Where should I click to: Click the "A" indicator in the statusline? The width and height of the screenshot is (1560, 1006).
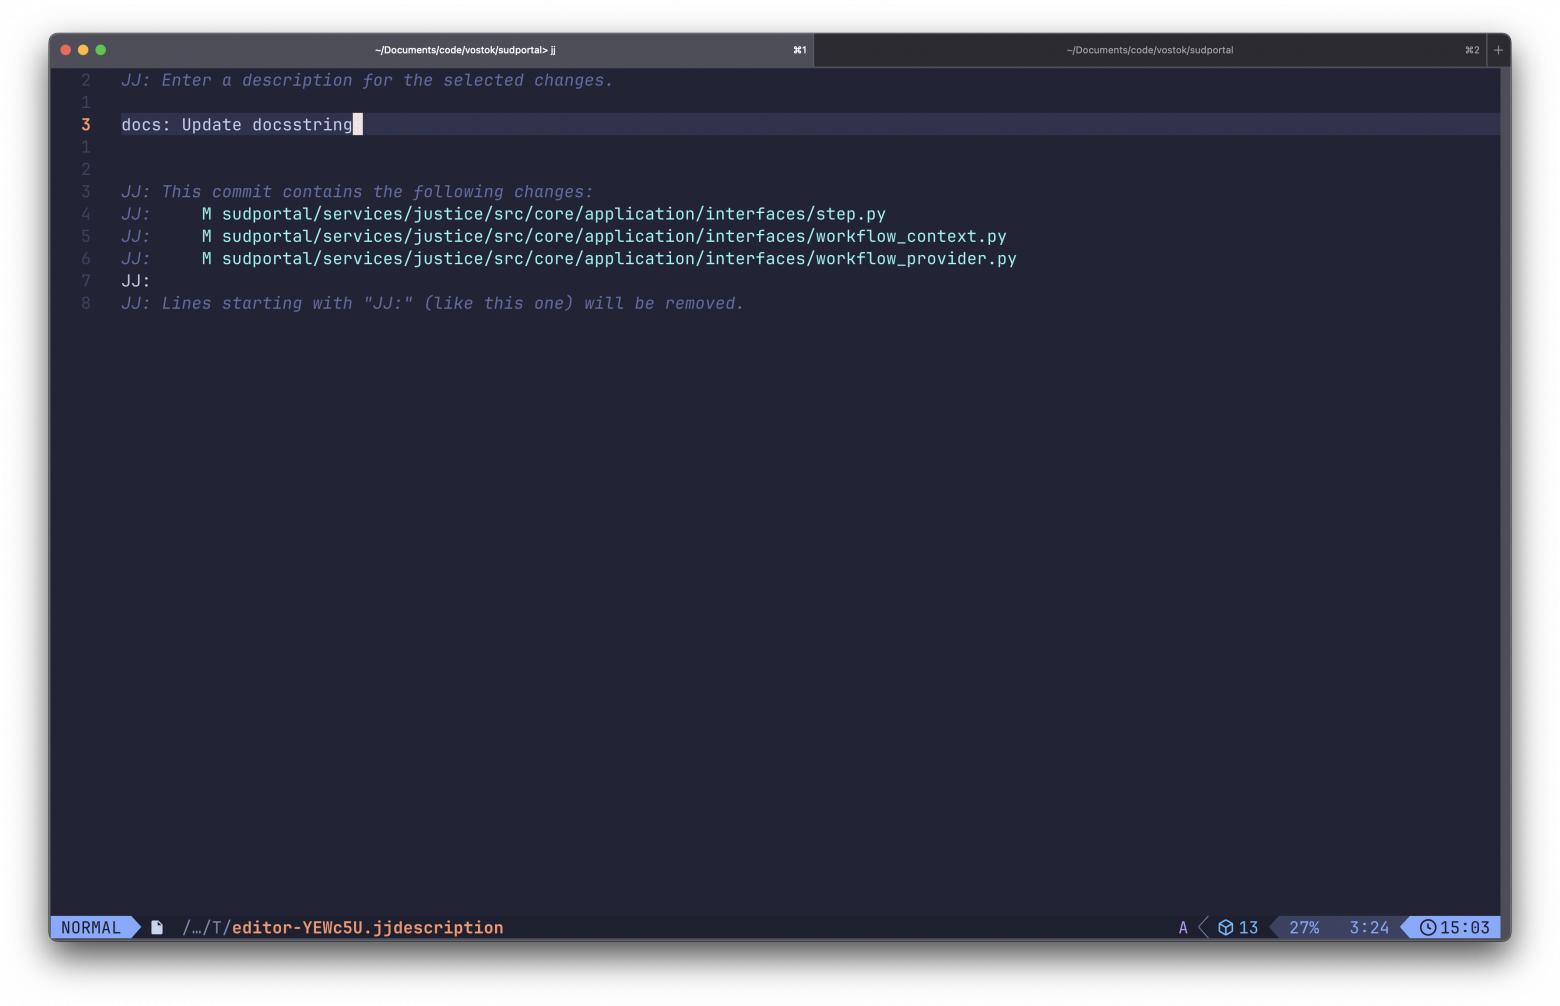1183,928
